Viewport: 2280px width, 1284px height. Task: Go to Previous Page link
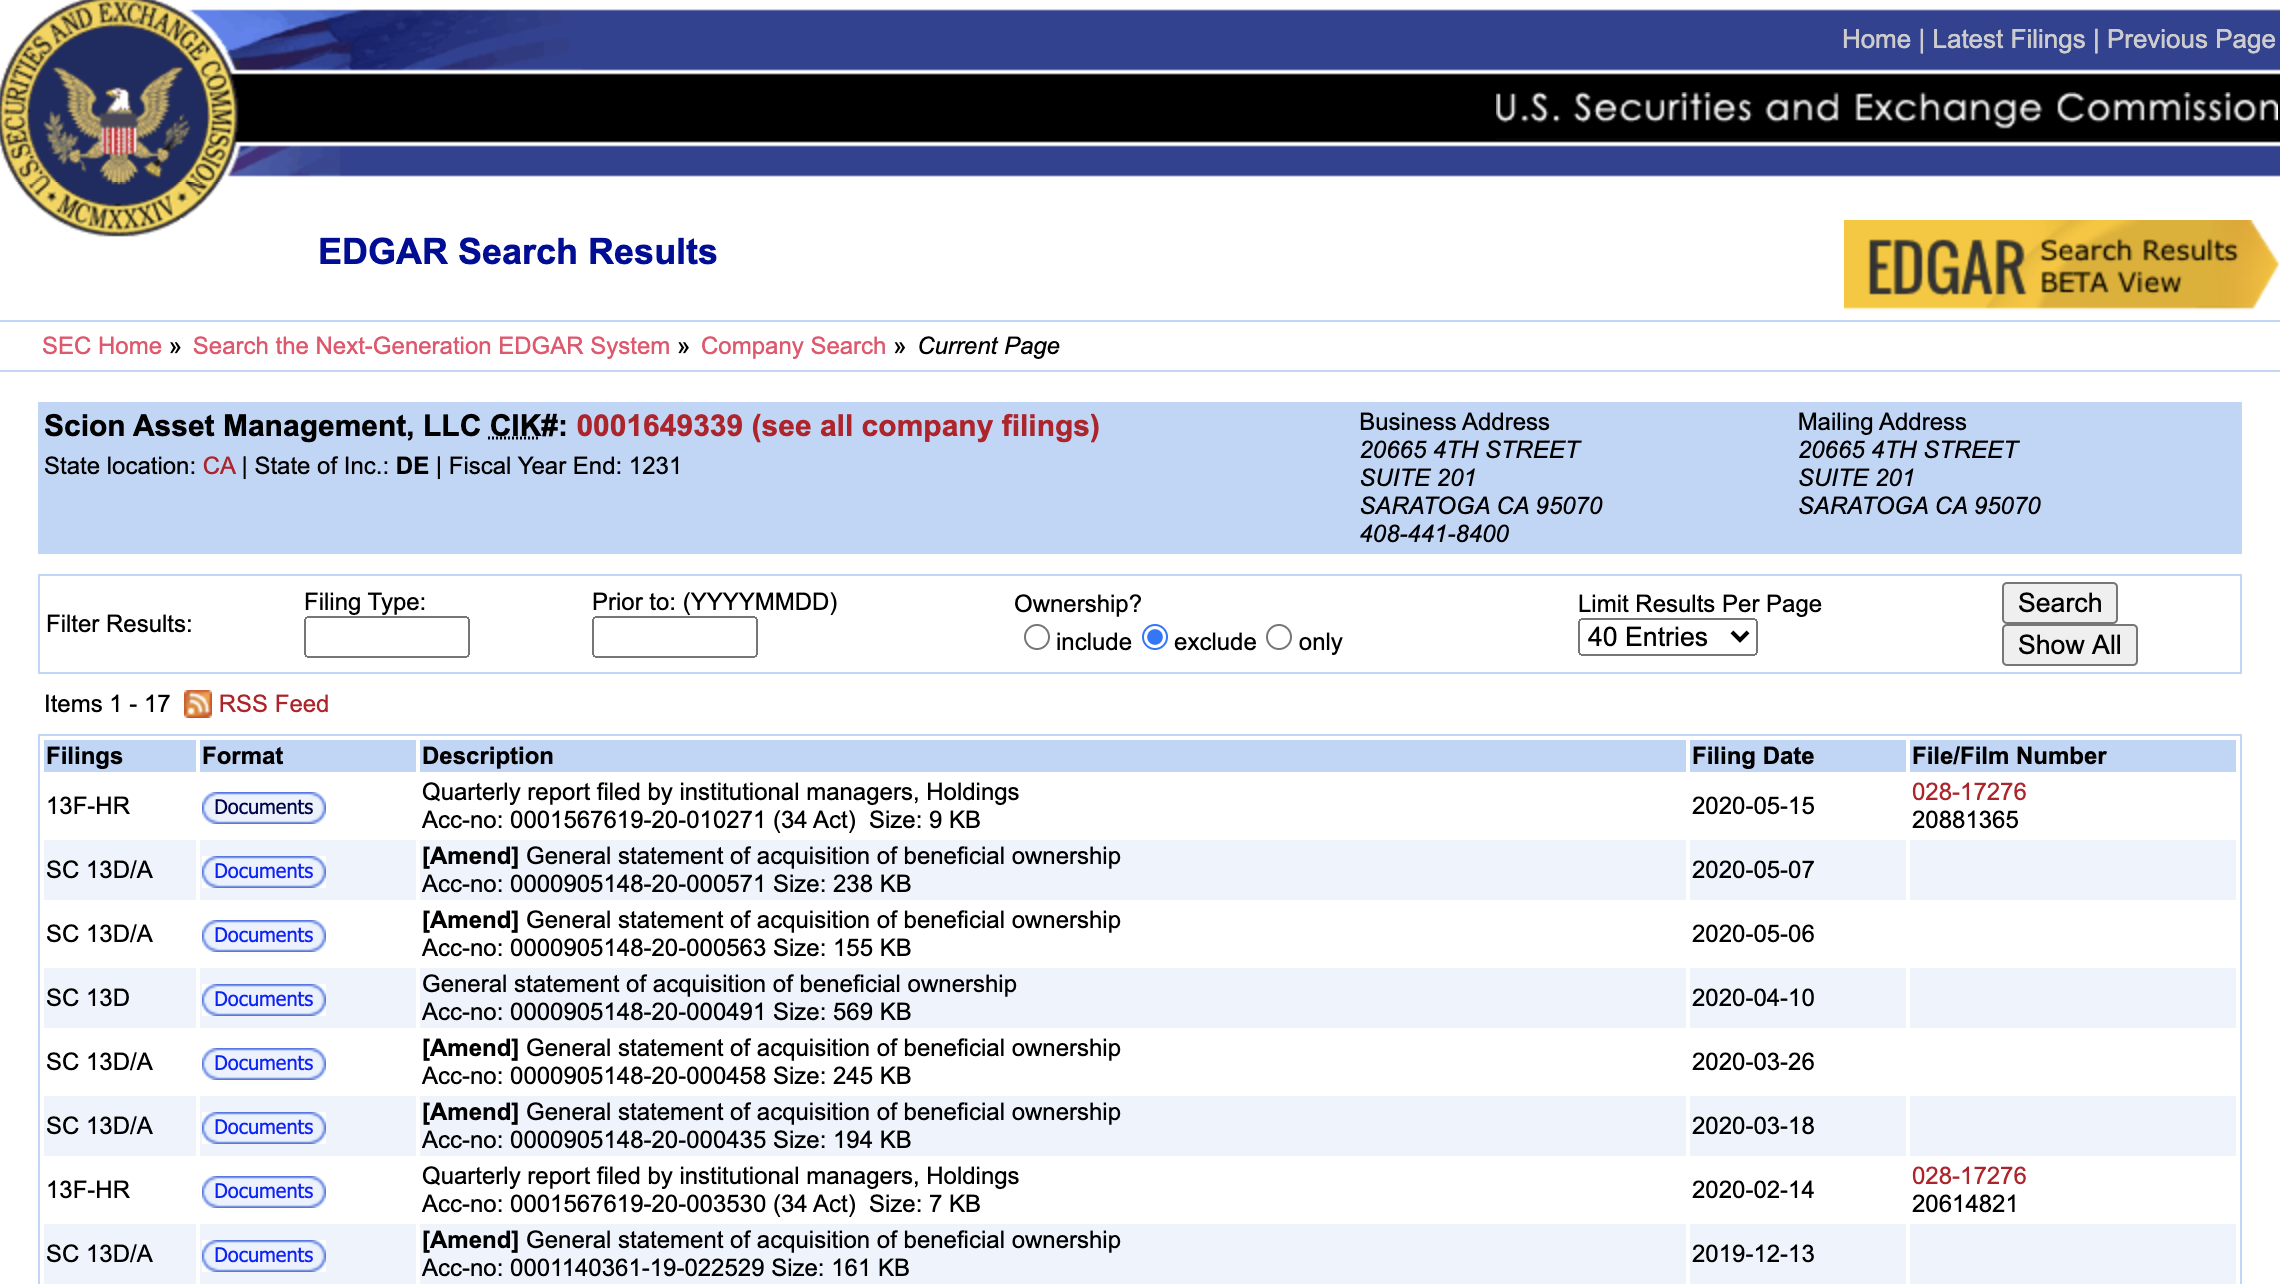tap(2191, 39)
